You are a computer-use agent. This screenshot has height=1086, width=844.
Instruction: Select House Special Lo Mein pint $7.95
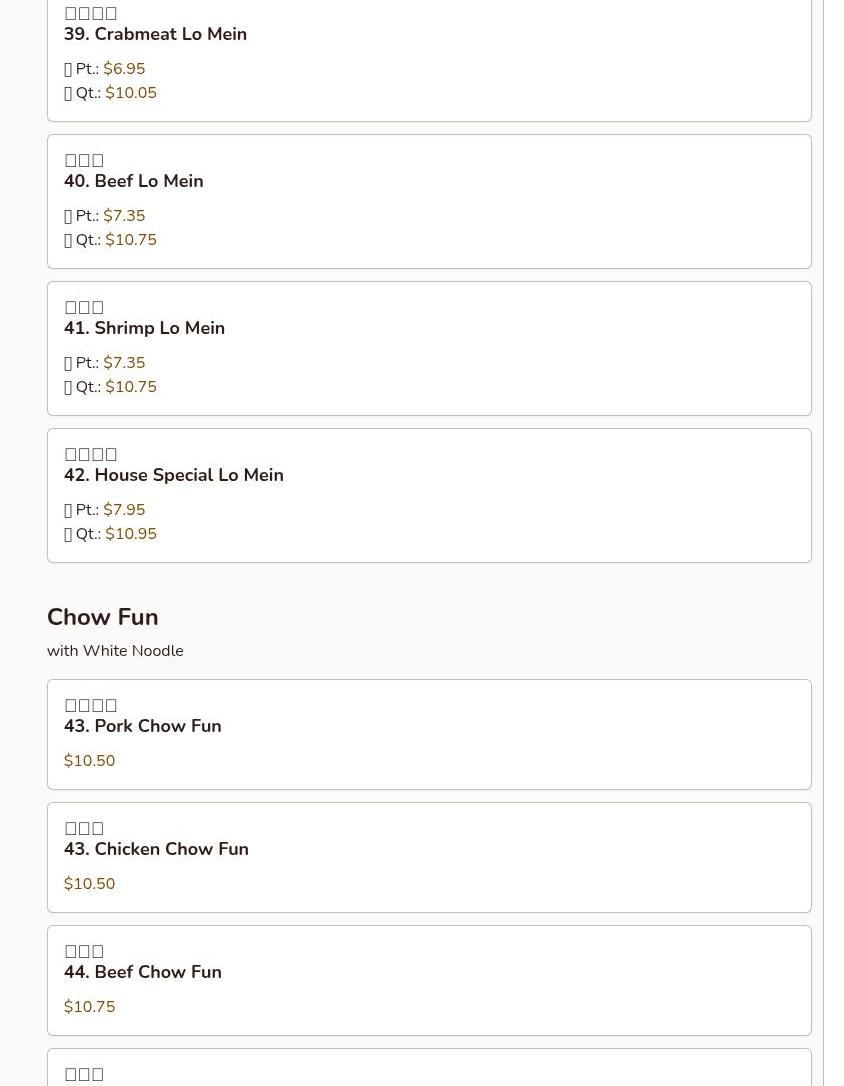124,510
